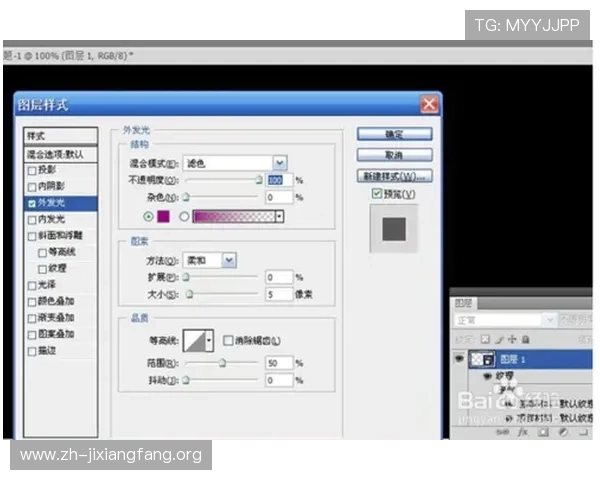Click the link layers icon in Layers panel
600x480 pixels.
(x=502, y=432)
